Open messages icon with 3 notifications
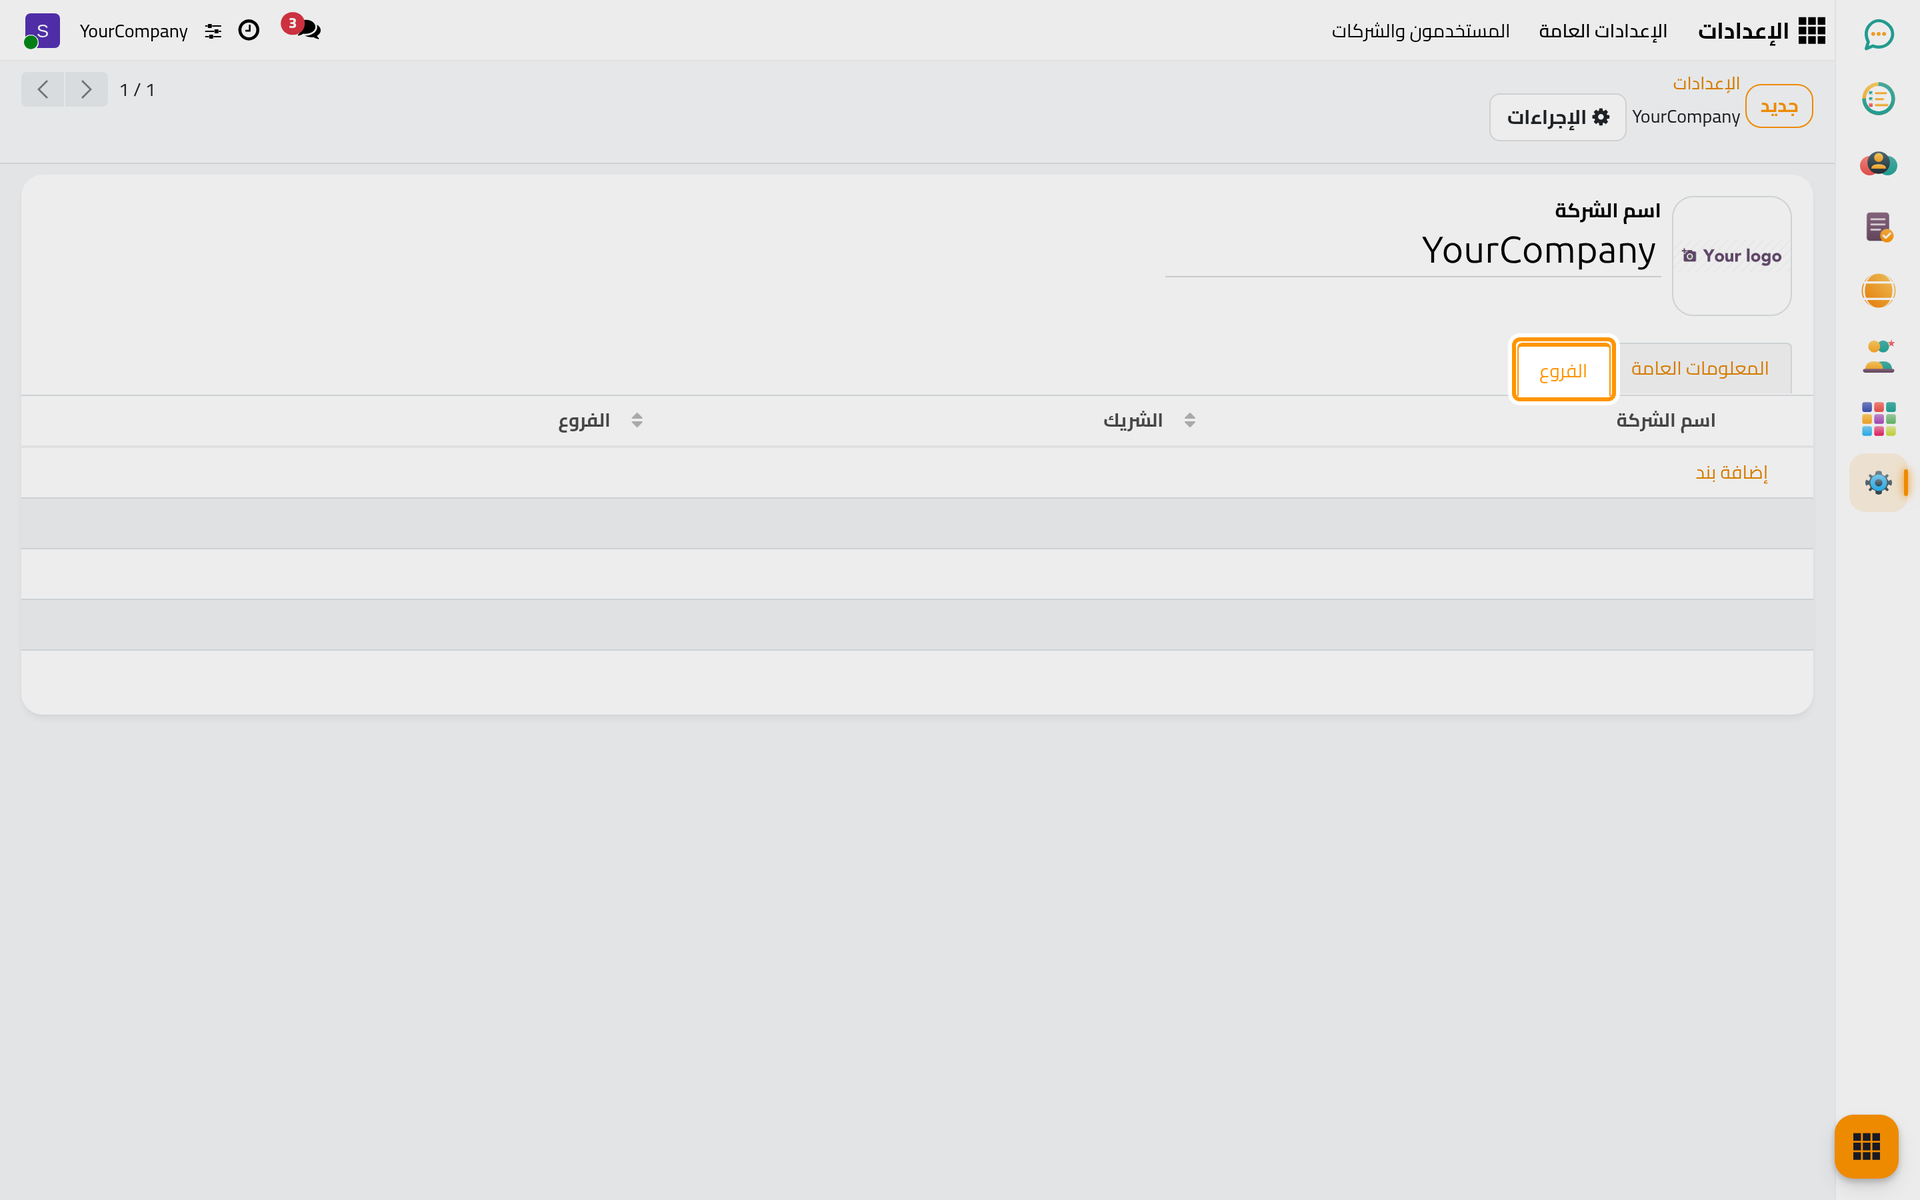Image resolution: width=1920 pixels, height=1200 pixels. pos(302,29)
